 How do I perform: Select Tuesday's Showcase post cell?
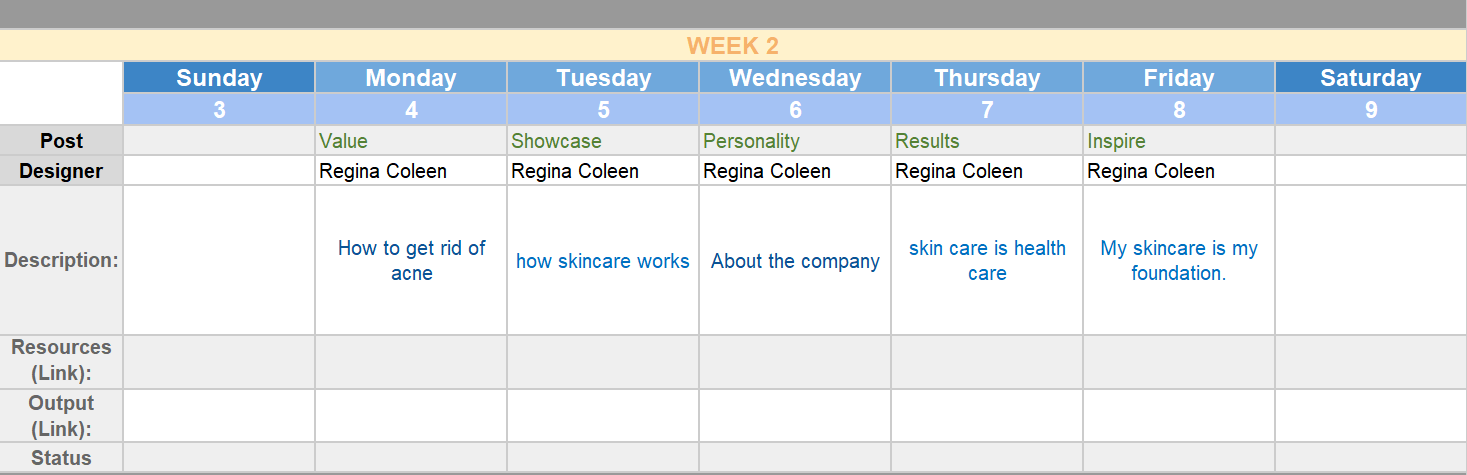tap(603, 141)
